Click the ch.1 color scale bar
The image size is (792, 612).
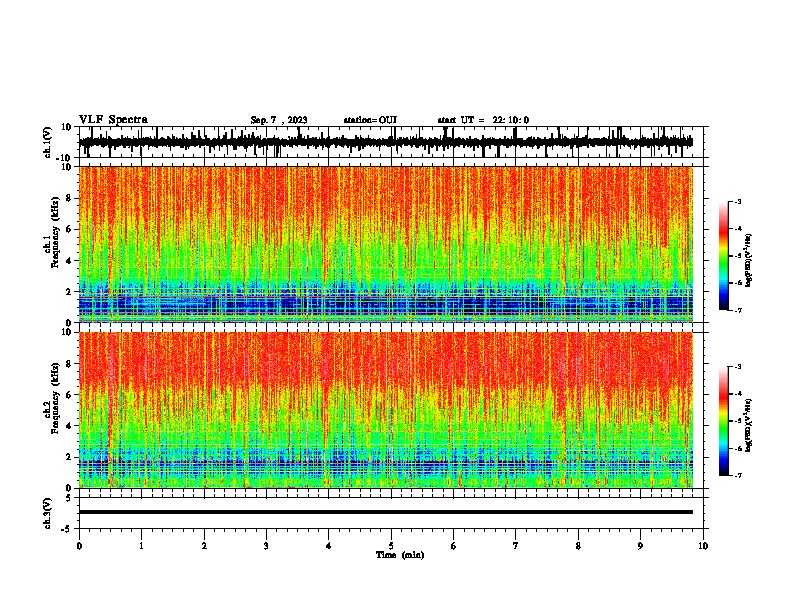click(723, 256)
